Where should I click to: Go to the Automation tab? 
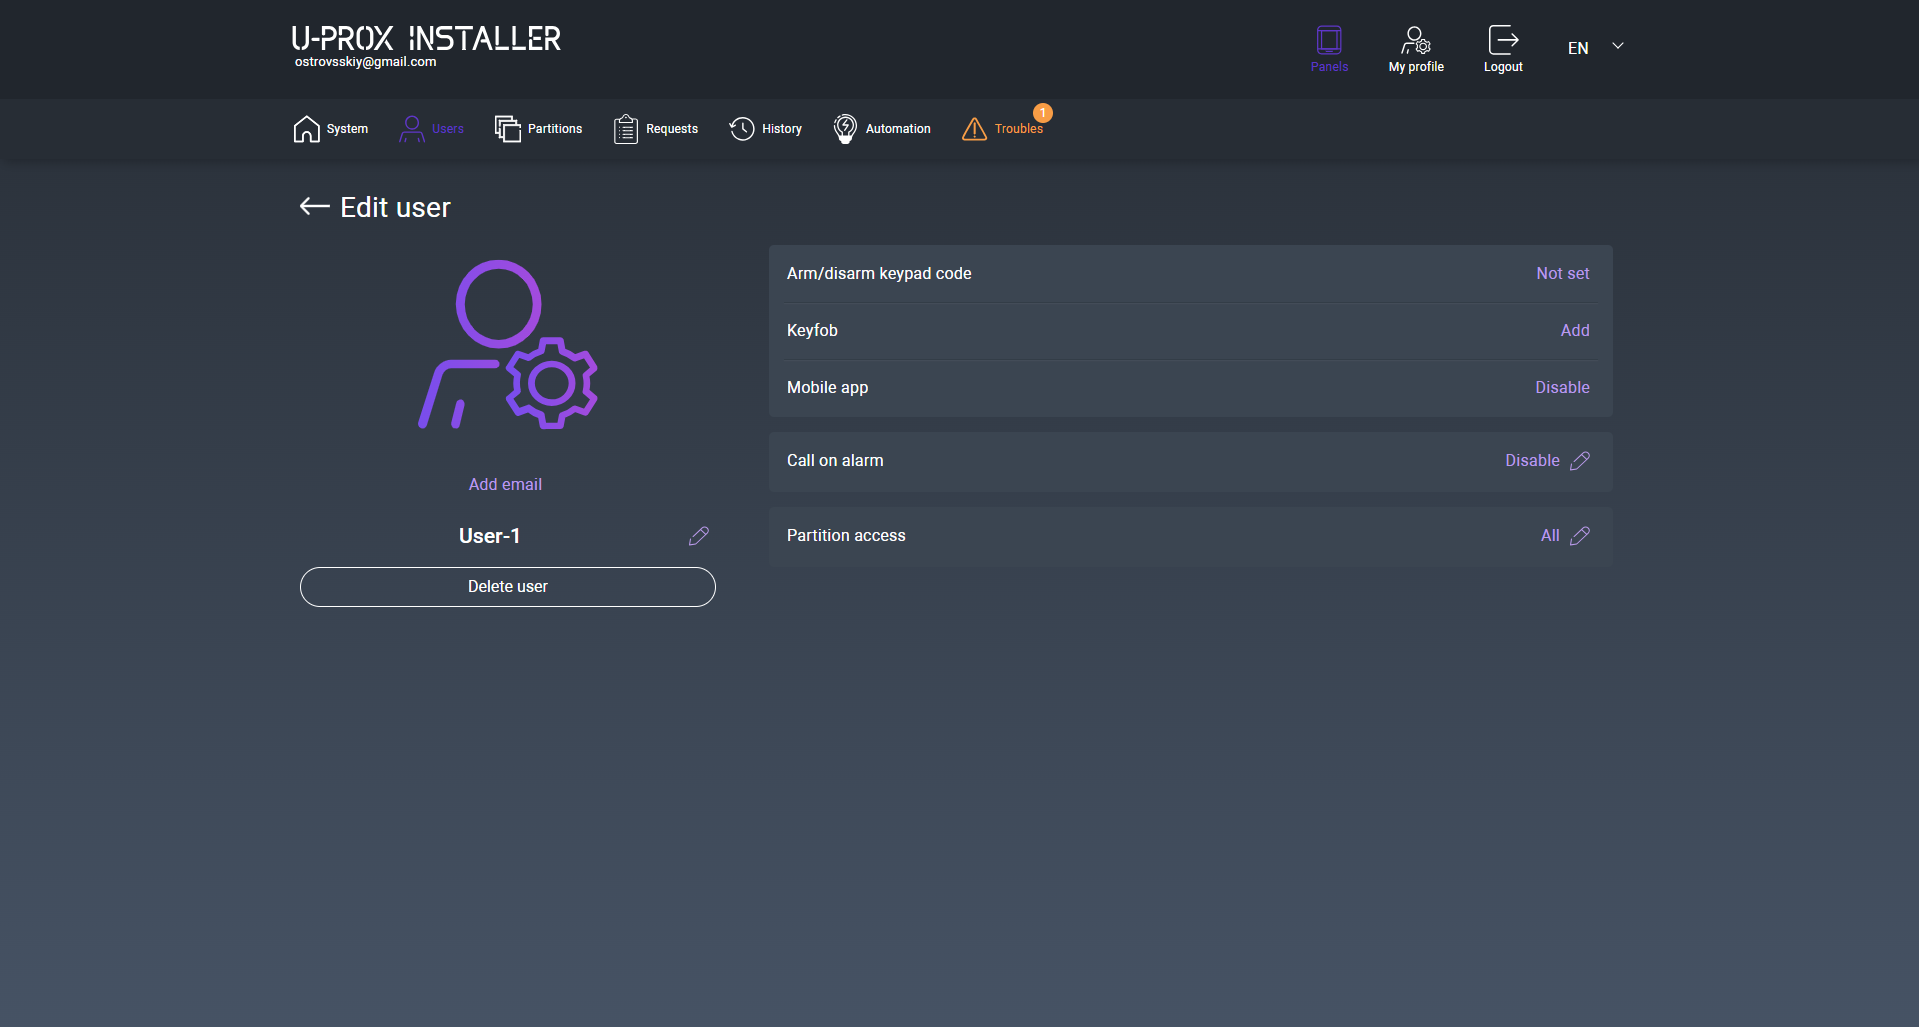coord(882,129)
